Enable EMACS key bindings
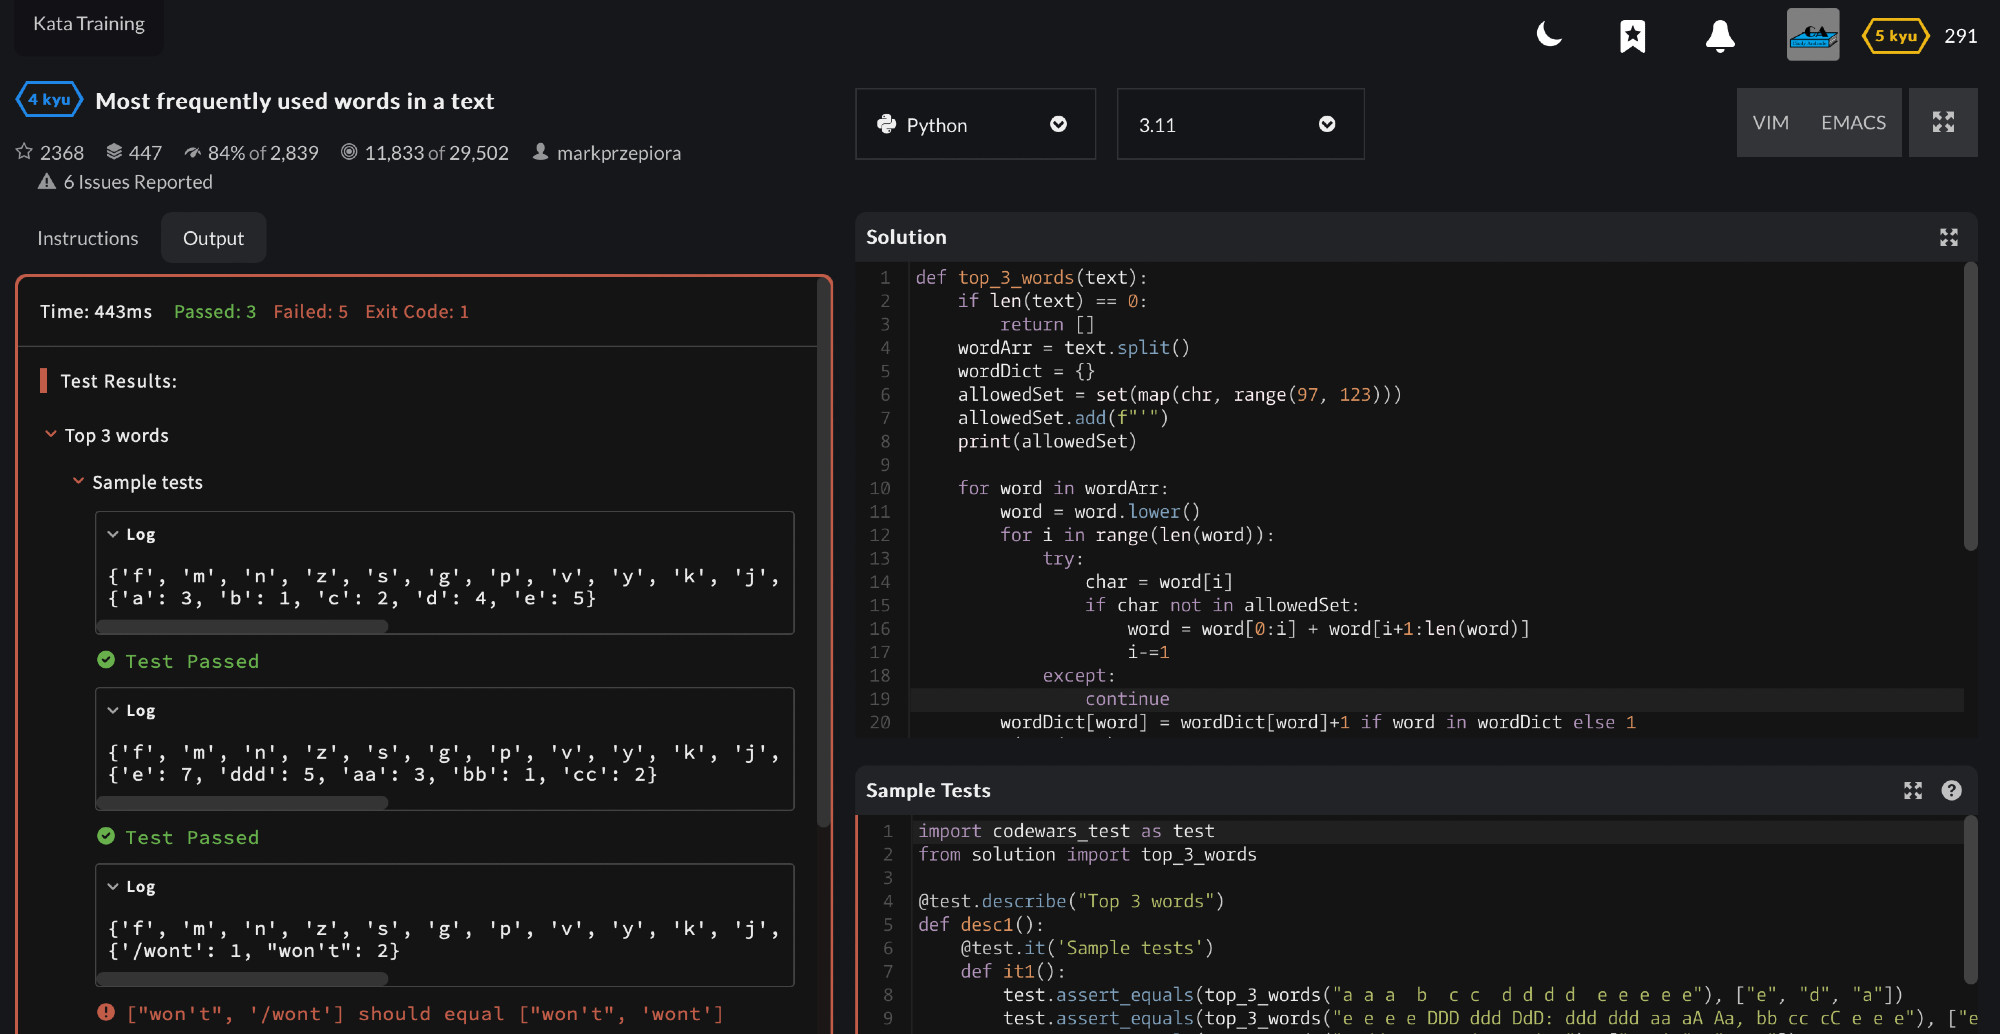Image resolution: width=2000 pixels, height=1034 pixels. click(1853, 122)
